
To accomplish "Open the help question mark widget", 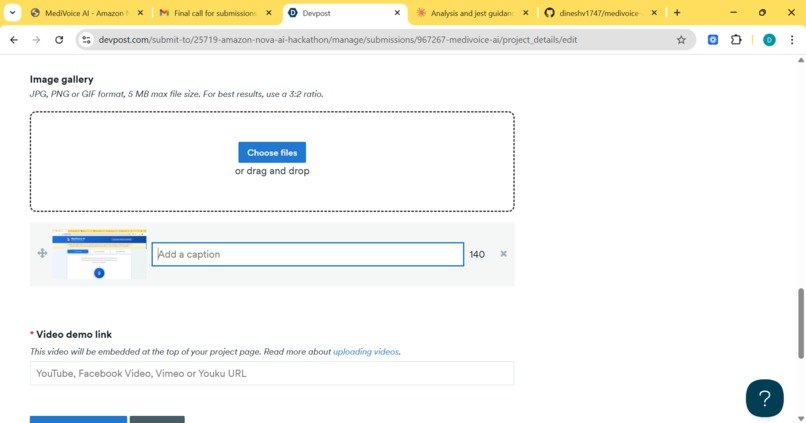I will pos(765,398).
